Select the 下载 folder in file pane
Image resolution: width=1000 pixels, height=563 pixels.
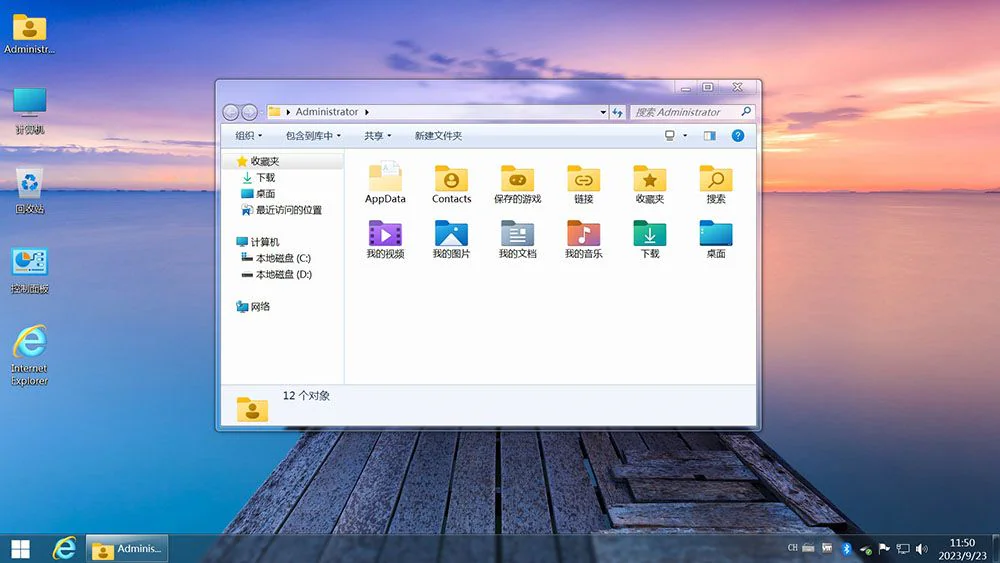tap(650, 239)
